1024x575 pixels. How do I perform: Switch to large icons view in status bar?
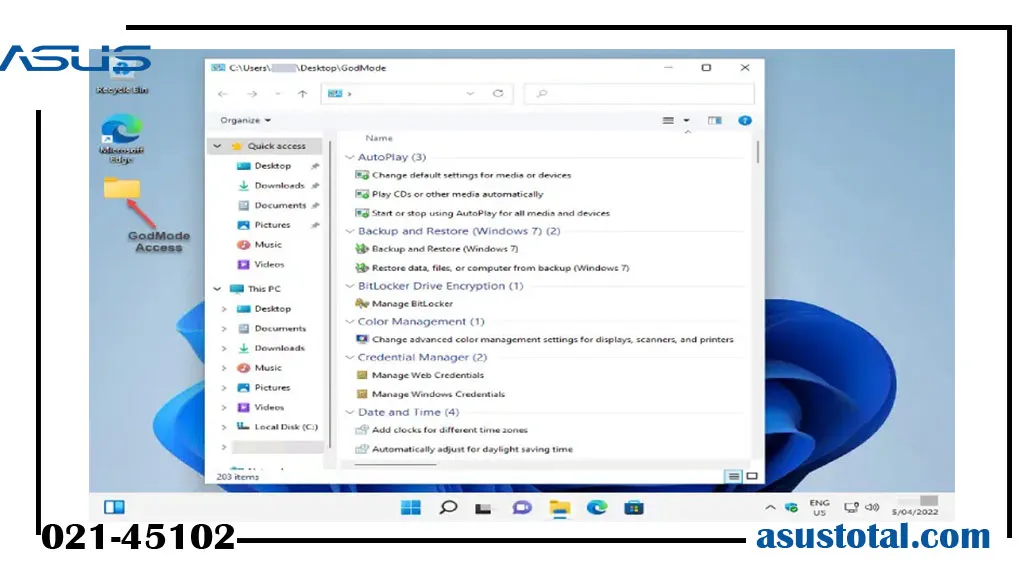pos(752,476)
